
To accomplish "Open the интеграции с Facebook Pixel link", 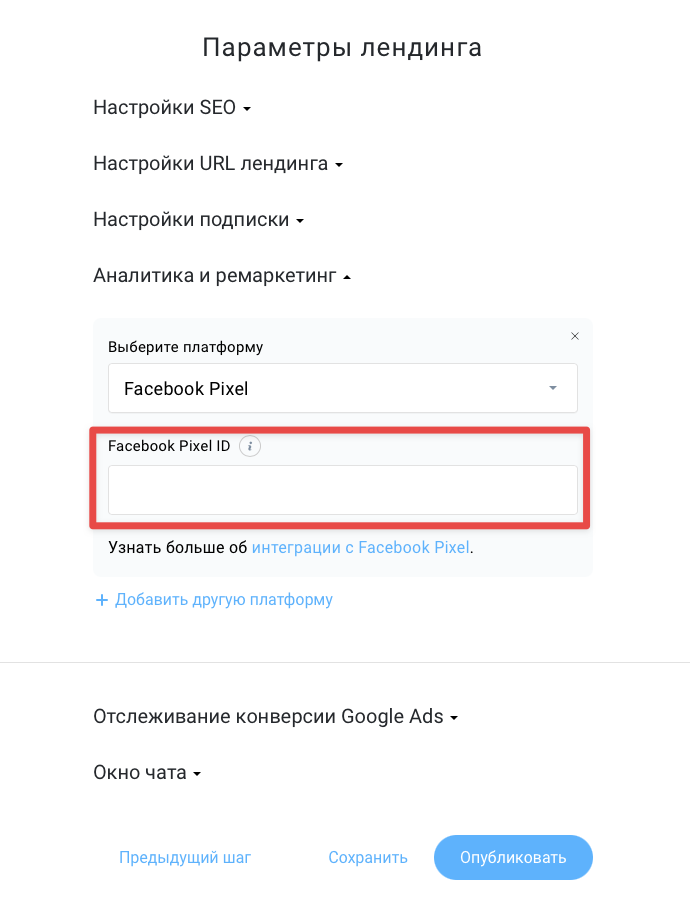I will [x=361, y=547].
